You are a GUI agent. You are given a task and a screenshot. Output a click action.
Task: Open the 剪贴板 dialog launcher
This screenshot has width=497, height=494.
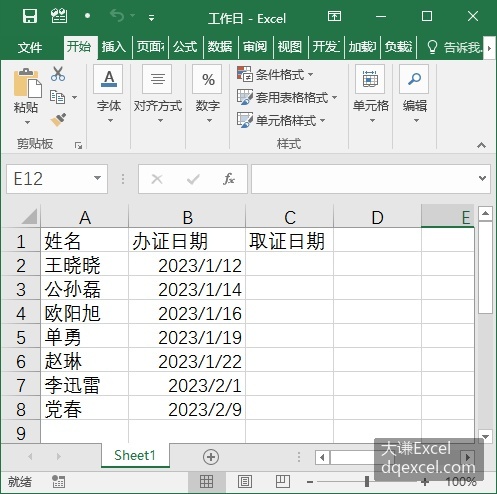tap(78, 145)
